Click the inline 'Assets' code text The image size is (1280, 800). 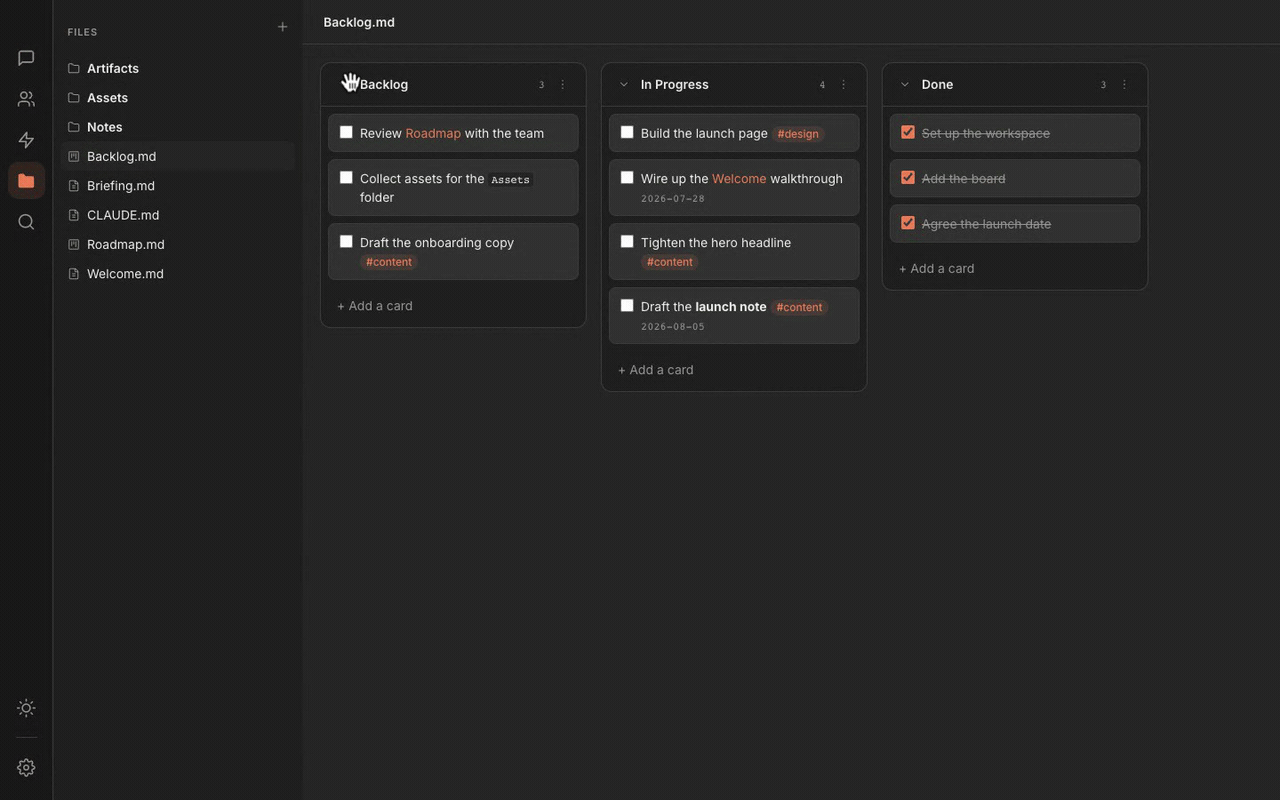tap(510, 180)
